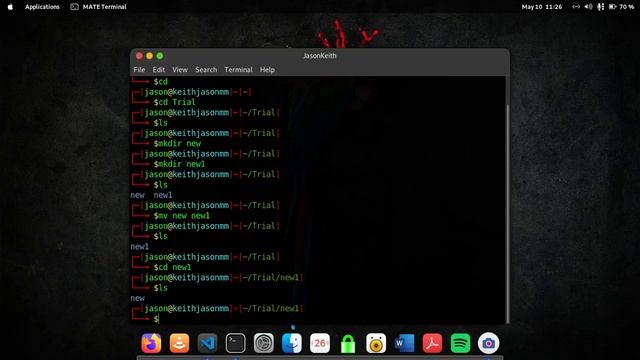Click the 'new new1' ls output line

point(151,195)
